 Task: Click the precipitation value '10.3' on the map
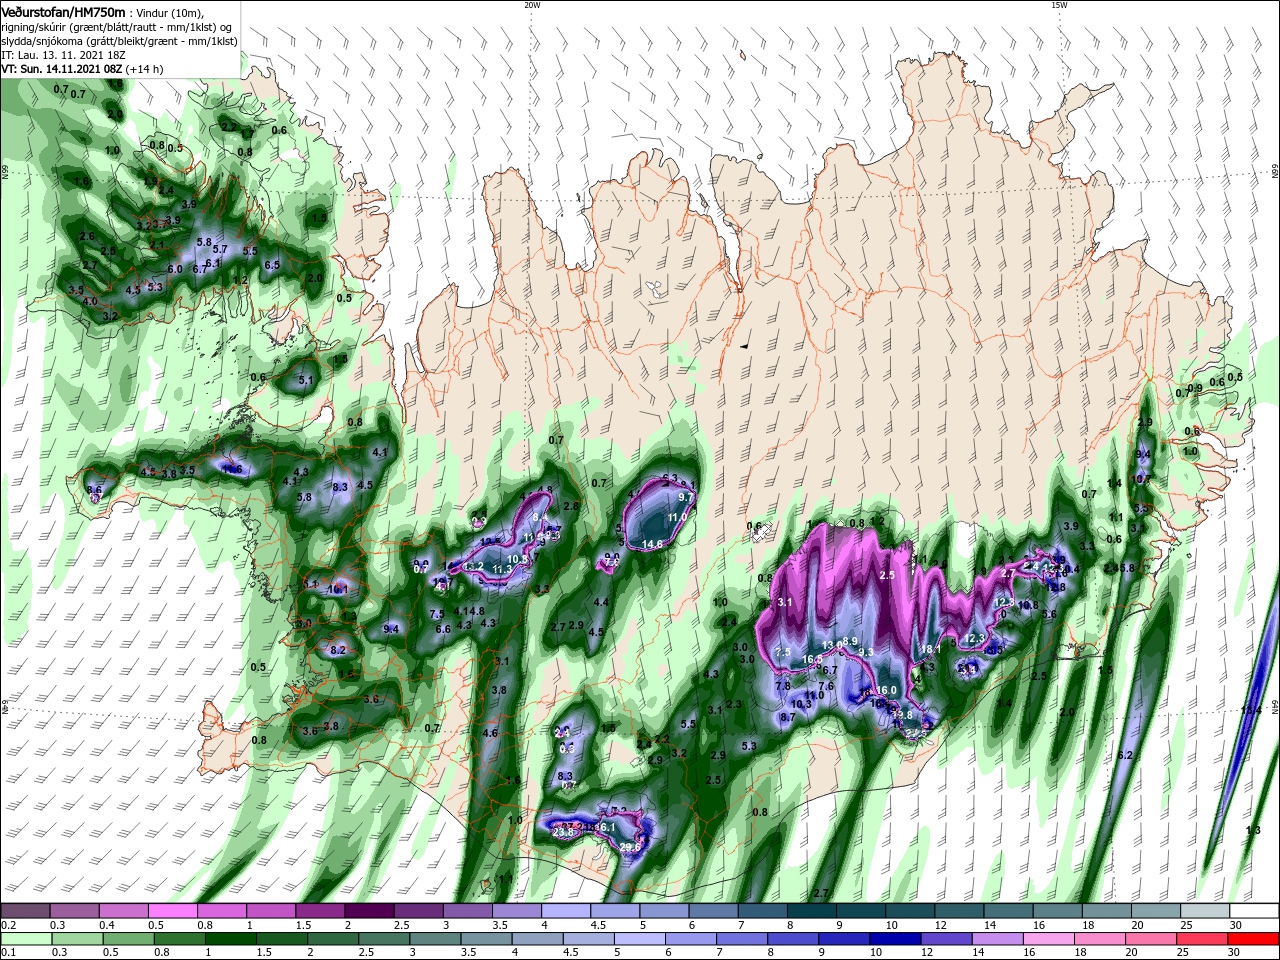(801, 704)
